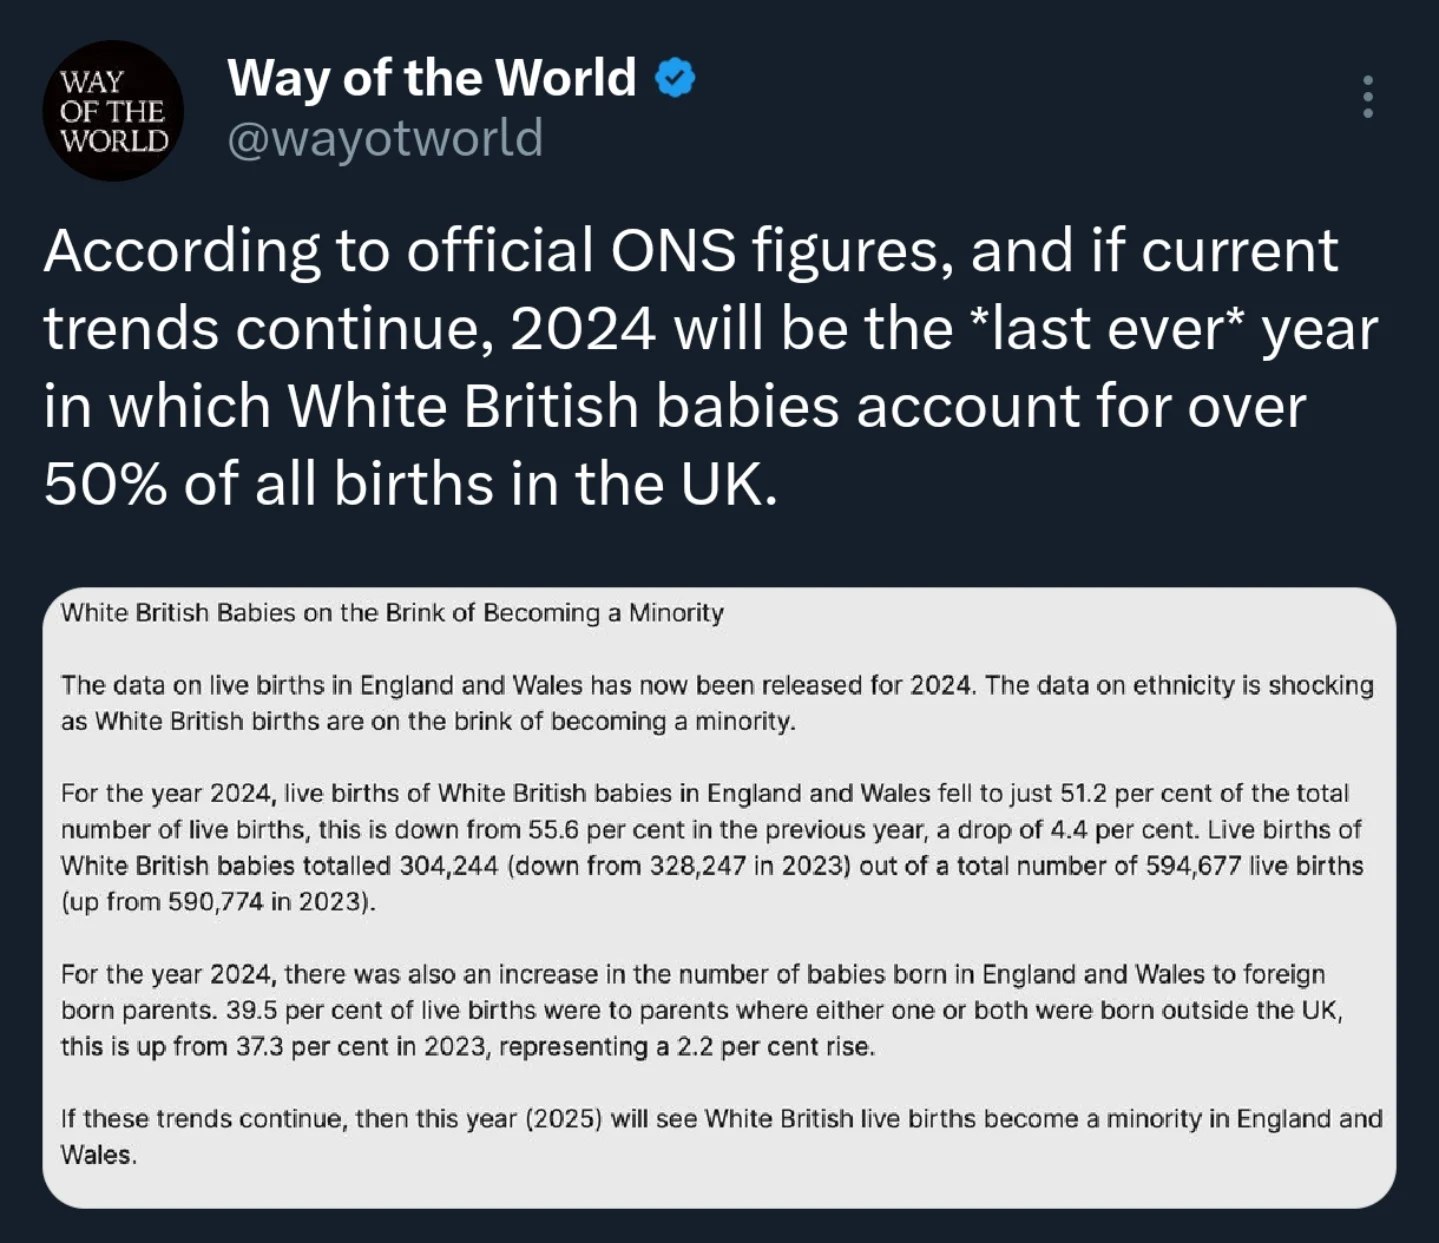This screenshot has width=1439, height=1243.
Task: Open the Way of the World profile avatar
Action: [112, 110]
